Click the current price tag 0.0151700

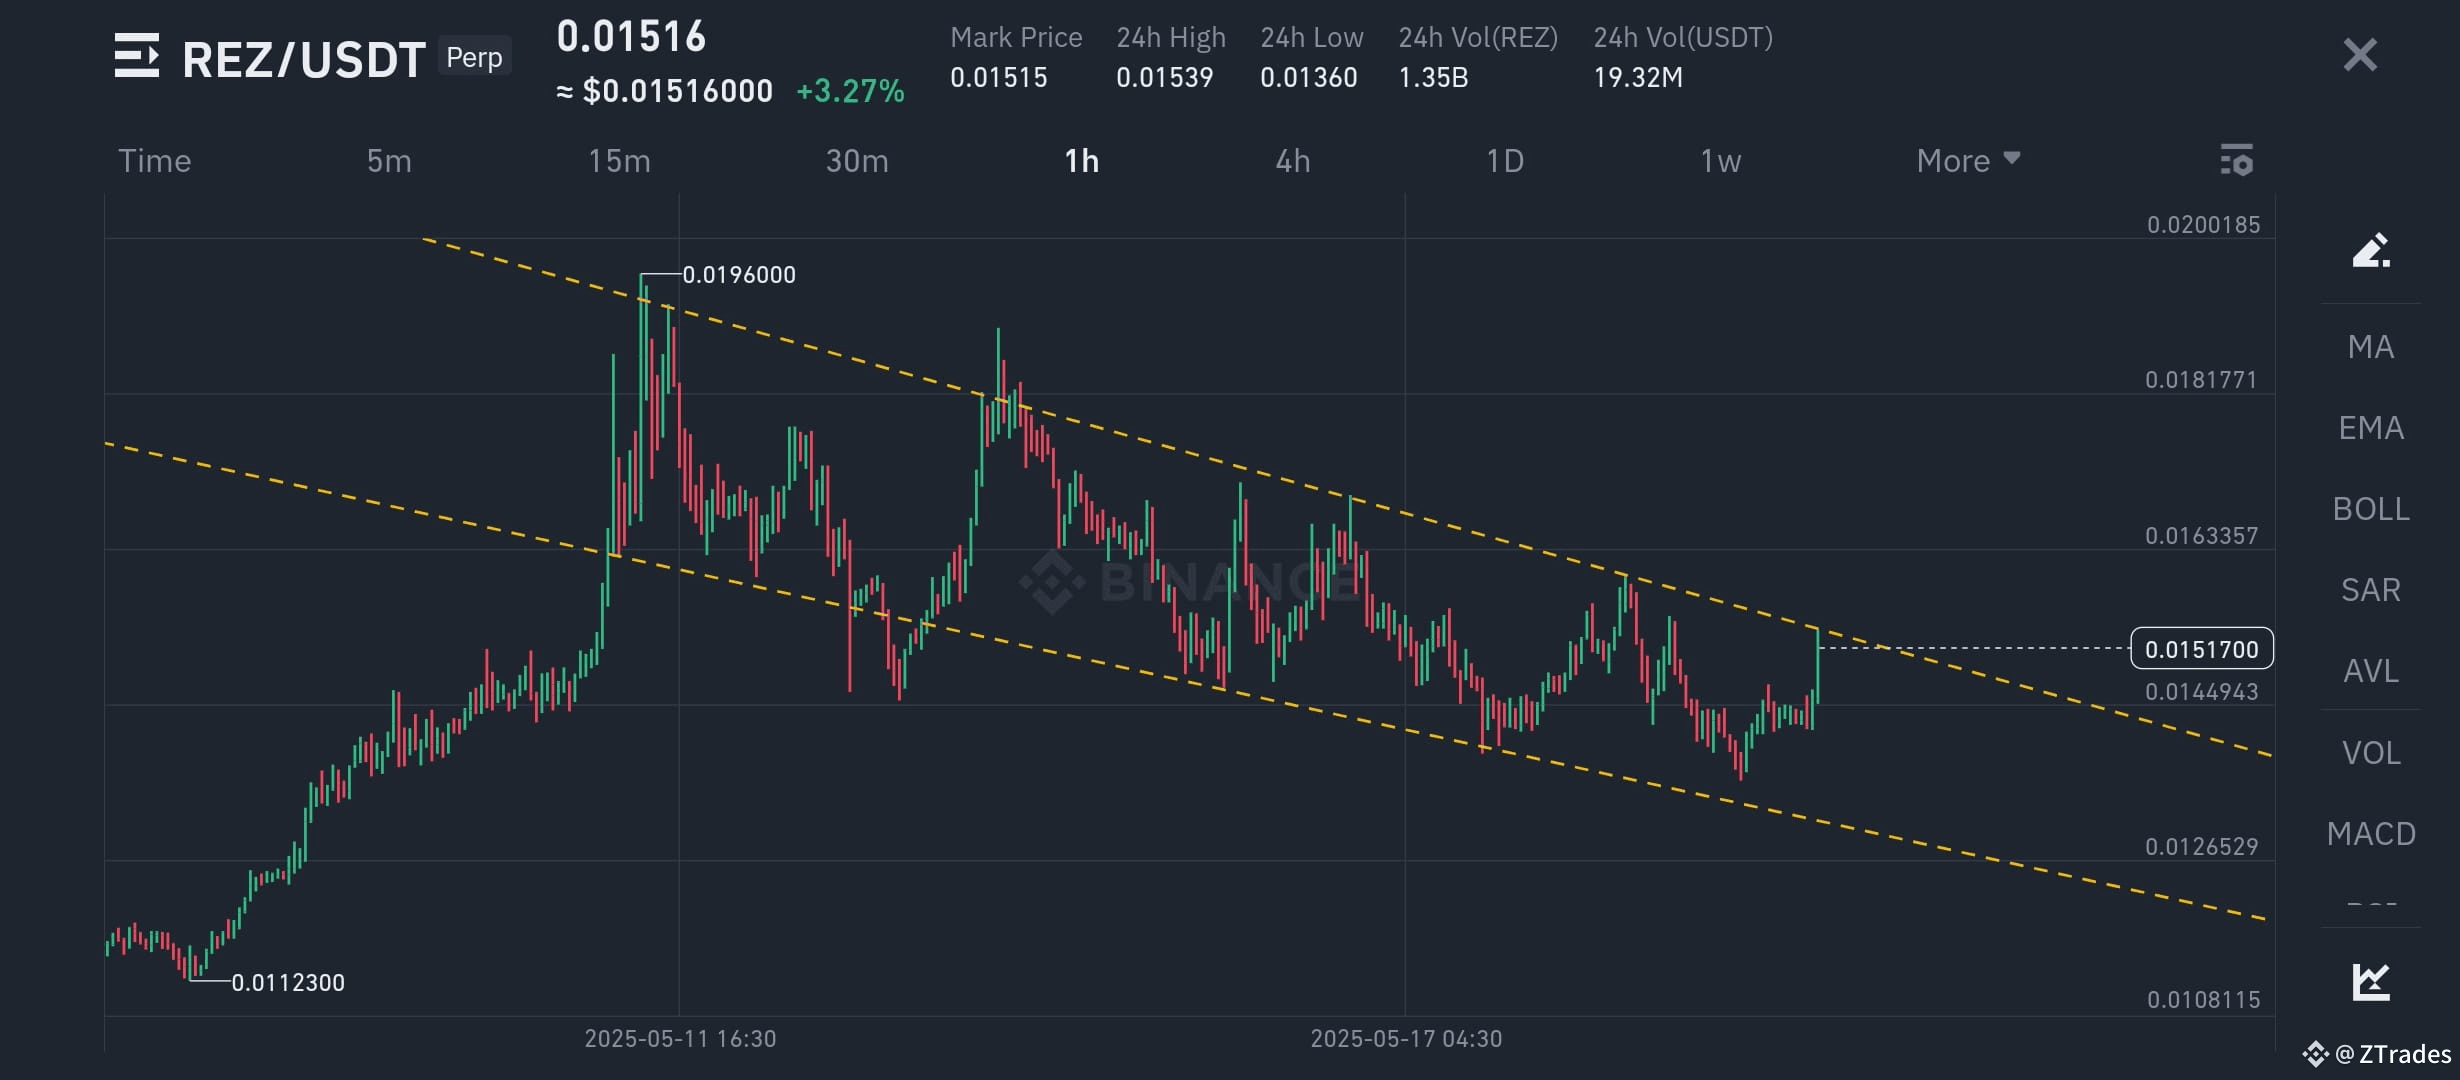[2202, 649]
